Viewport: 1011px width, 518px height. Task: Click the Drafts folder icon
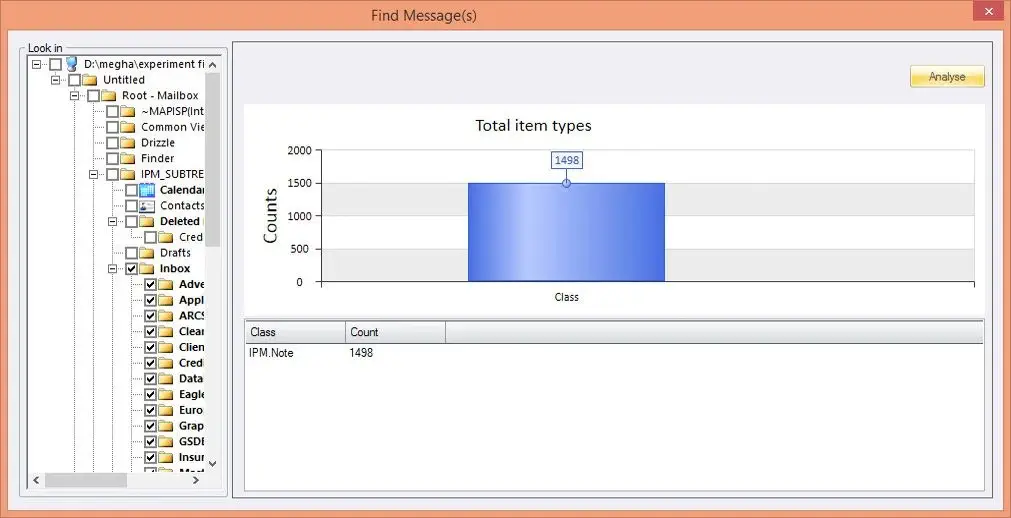click(147, 253)
